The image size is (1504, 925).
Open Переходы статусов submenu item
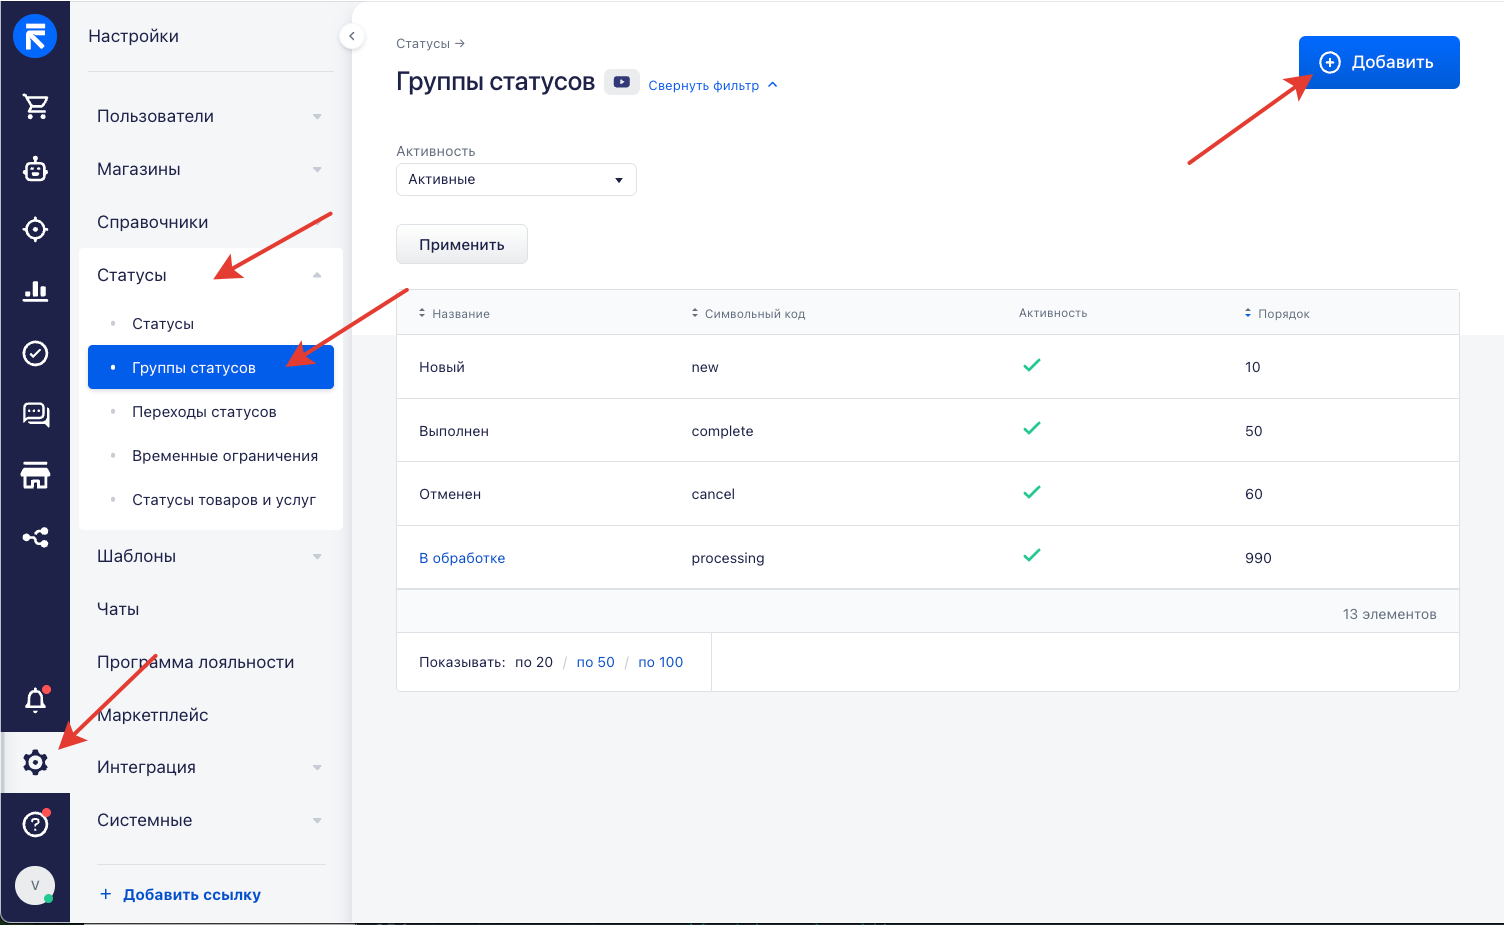coord(204,412)
